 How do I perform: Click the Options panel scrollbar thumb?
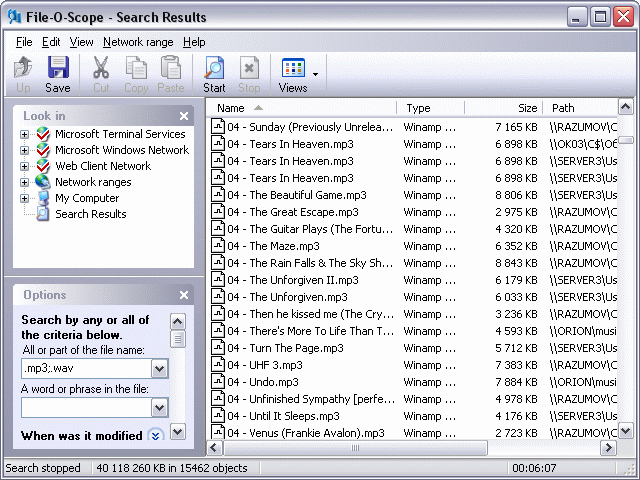[x=178, y=339]
